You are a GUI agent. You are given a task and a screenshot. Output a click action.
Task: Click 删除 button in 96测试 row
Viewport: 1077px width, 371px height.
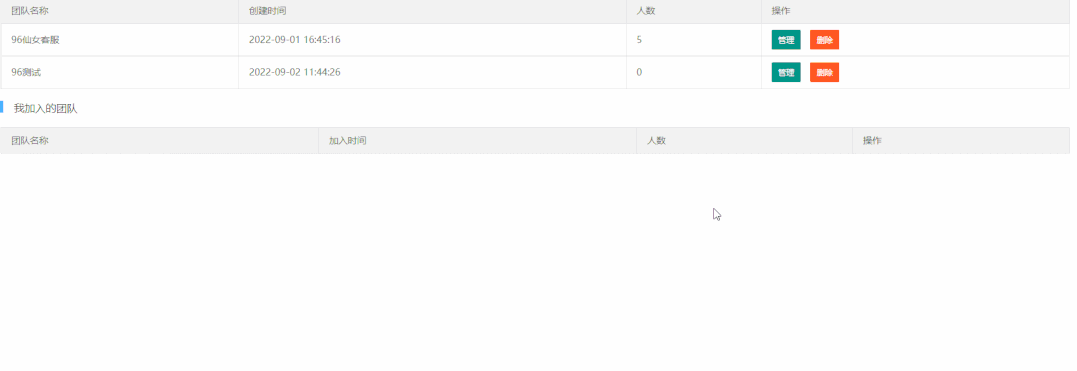(824, 72)
